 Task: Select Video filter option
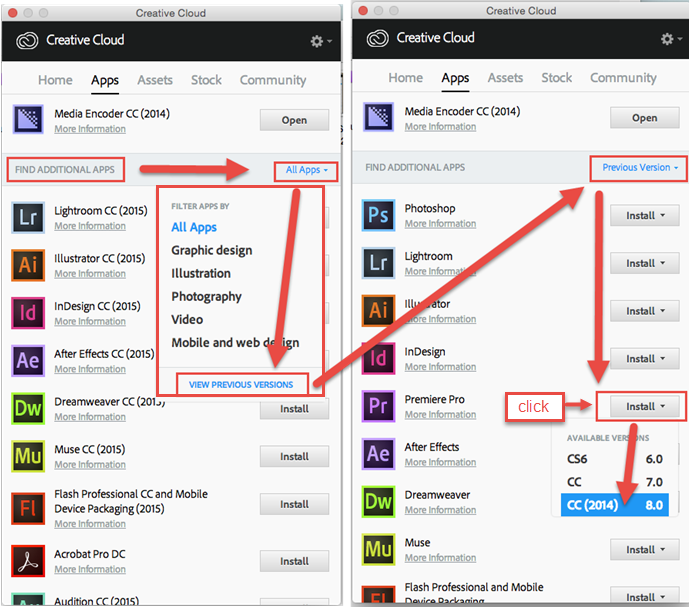187,320
